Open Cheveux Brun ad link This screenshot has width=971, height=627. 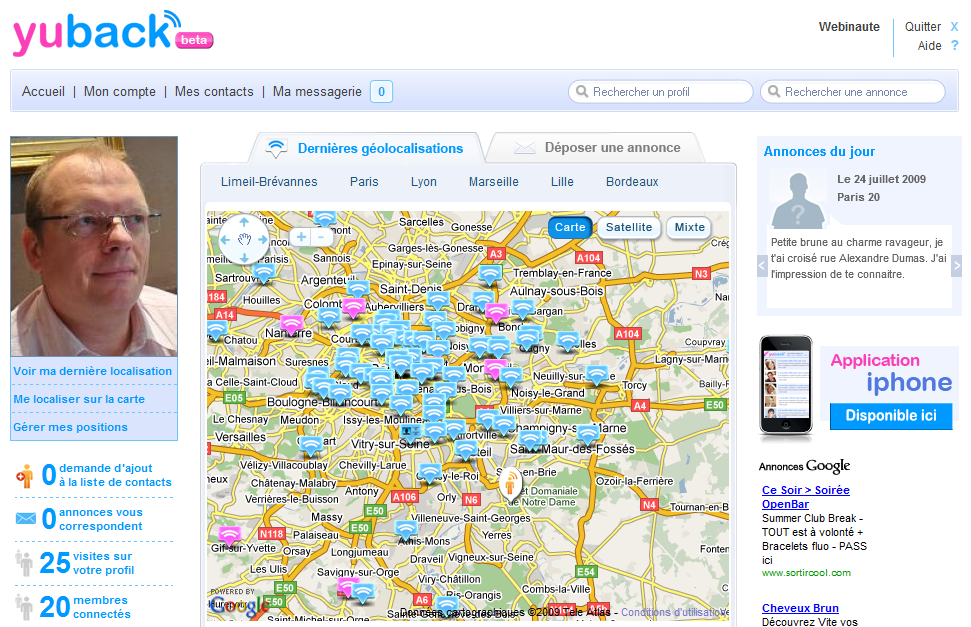click(x=800, y=608)
